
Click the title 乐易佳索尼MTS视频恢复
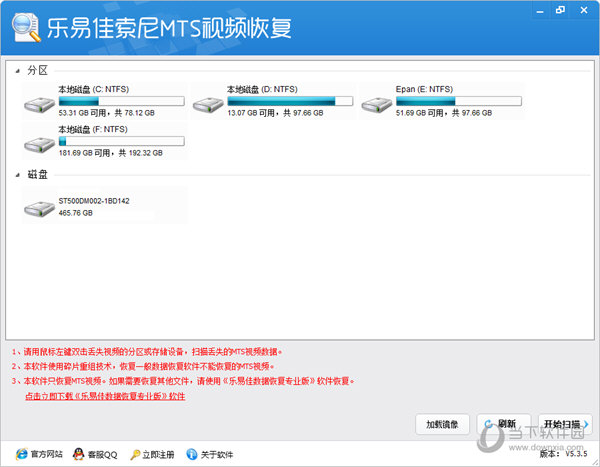[169, 28]
